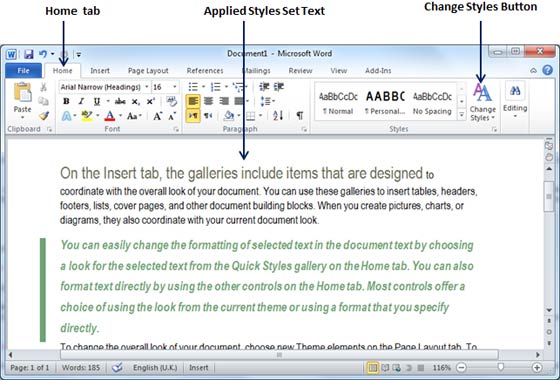Click the Words: 185 status entry
The width and height of the screenshot is (560, 380).
pos(81,368)
